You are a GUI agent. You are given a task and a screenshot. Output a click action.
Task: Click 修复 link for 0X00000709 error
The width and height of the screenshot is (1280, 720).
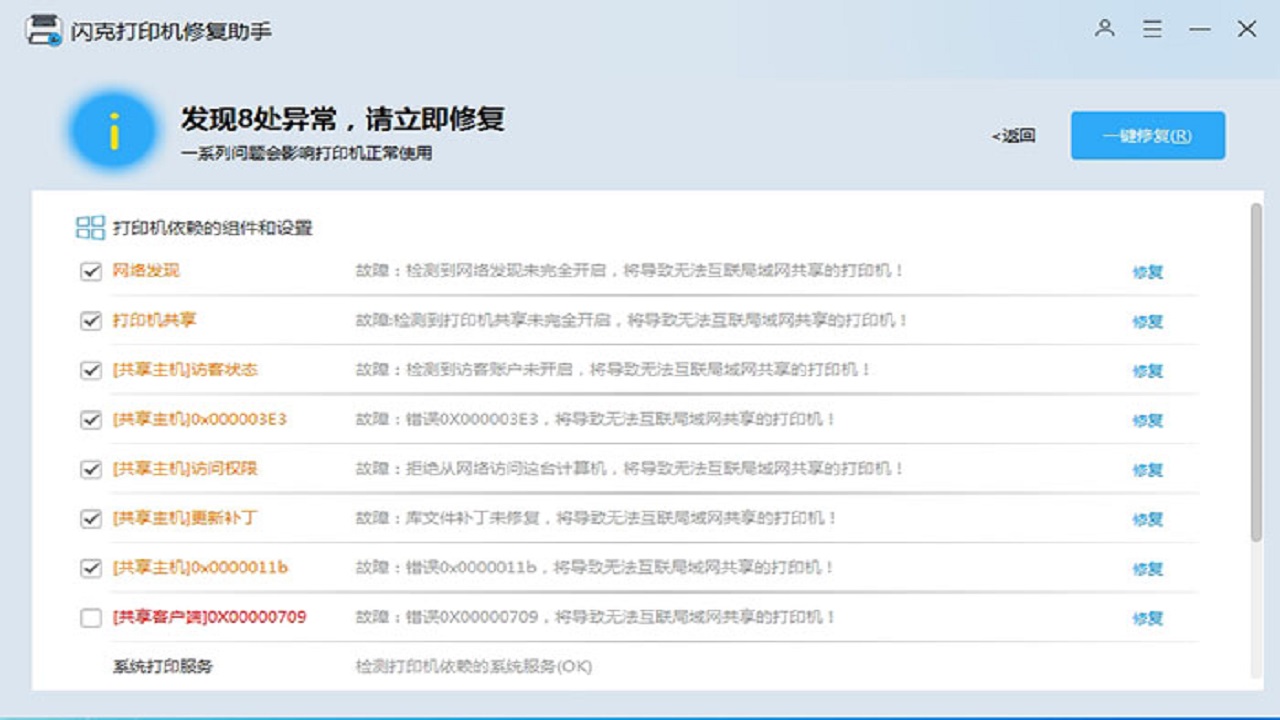(x=1147, y=618)
